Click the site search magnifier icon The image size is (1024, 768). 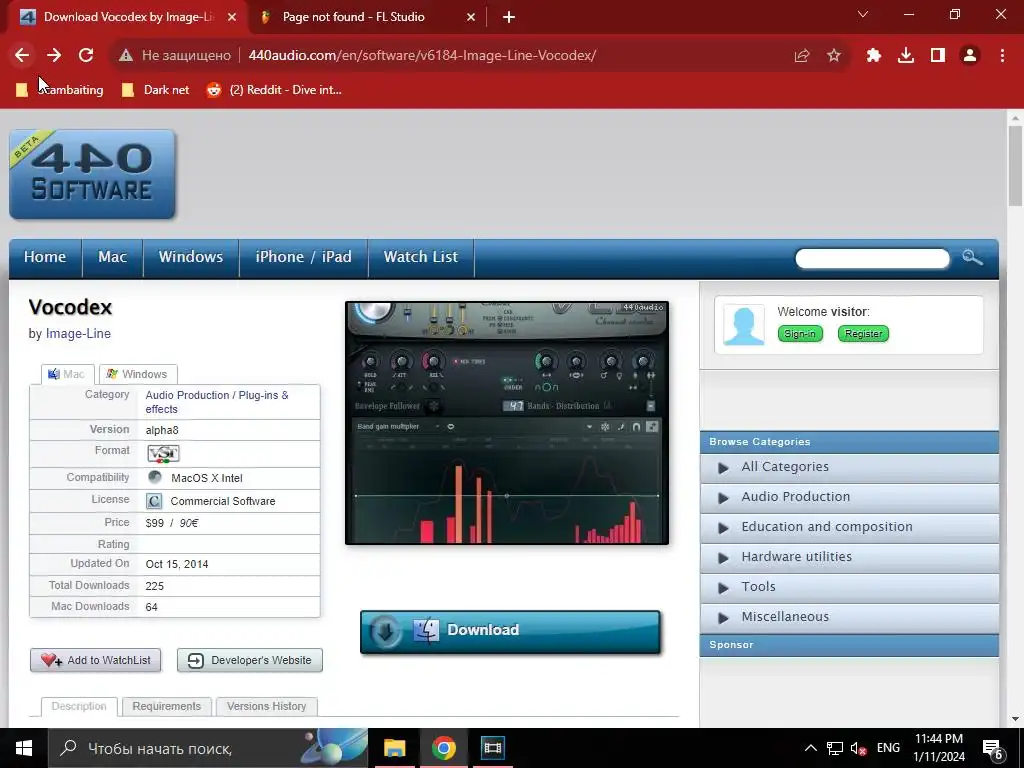tap(972, 257)
